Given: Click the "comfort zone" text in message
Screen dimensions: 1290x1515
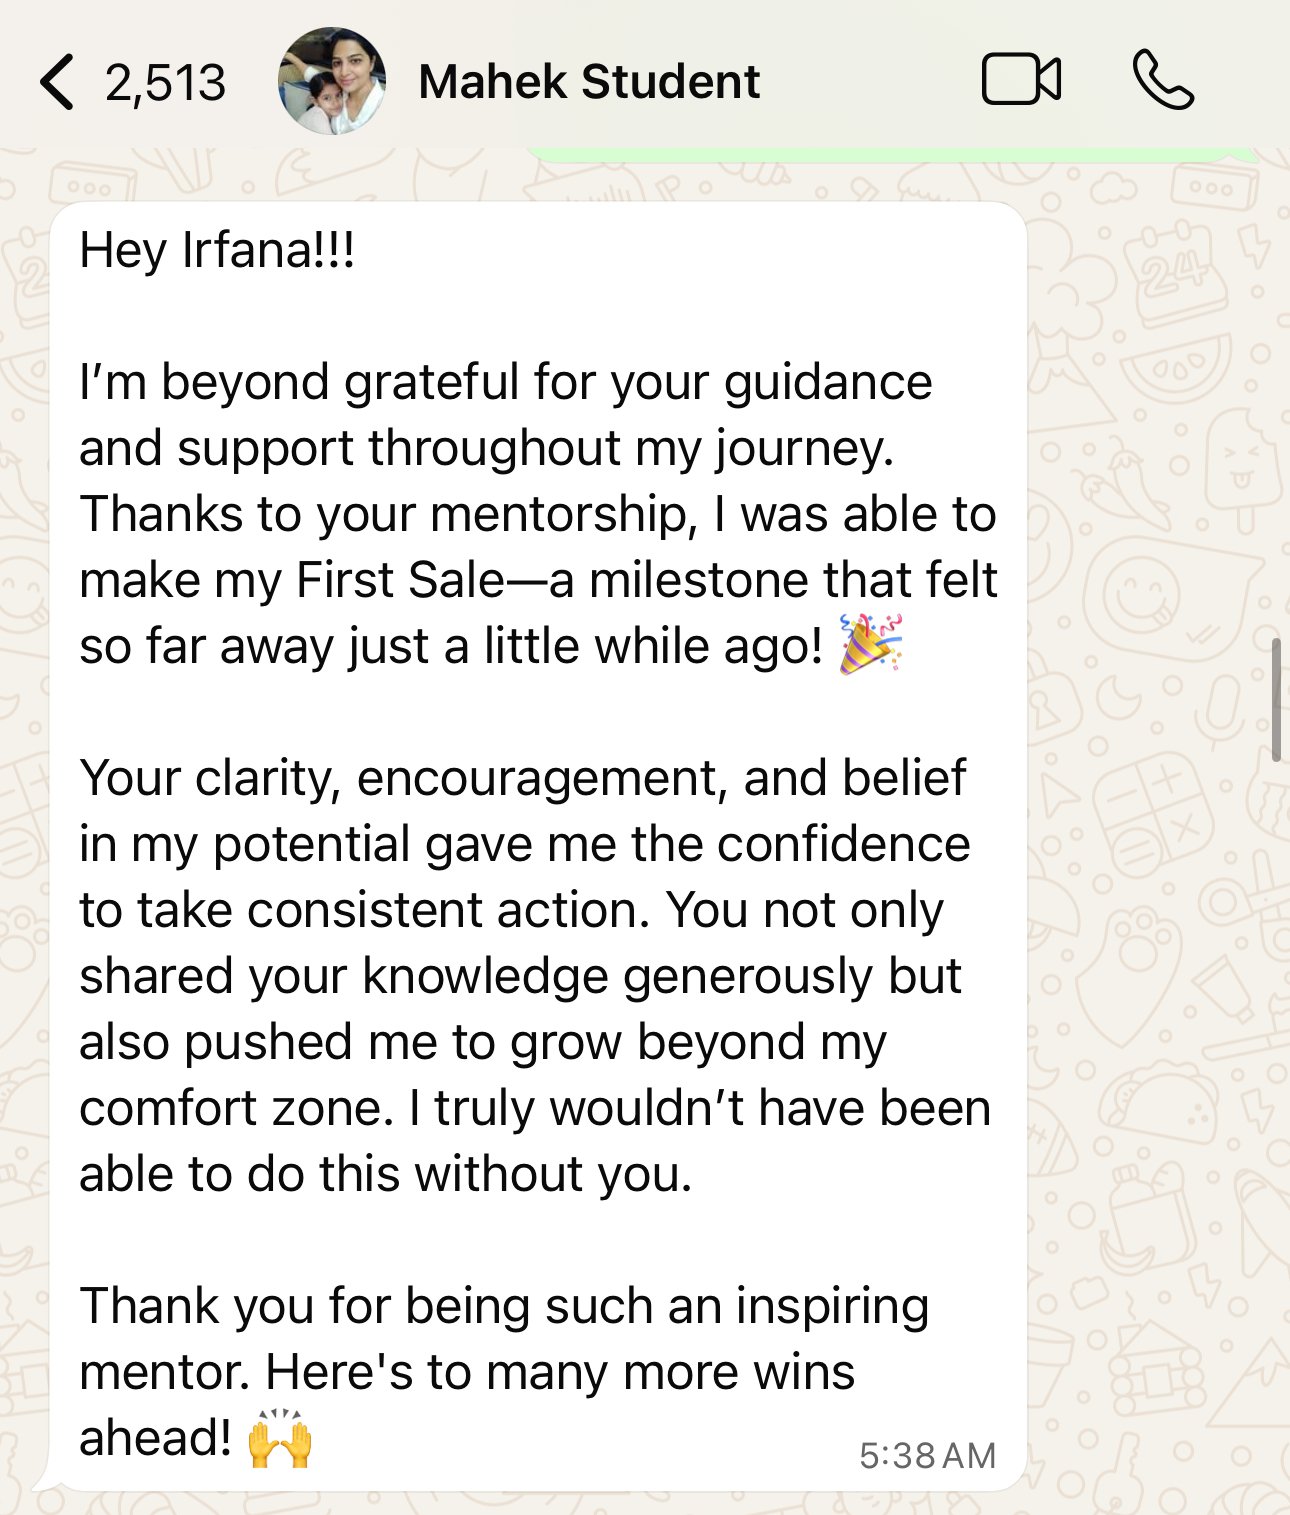Looking at the screenshot, I should pos(236,1108).
